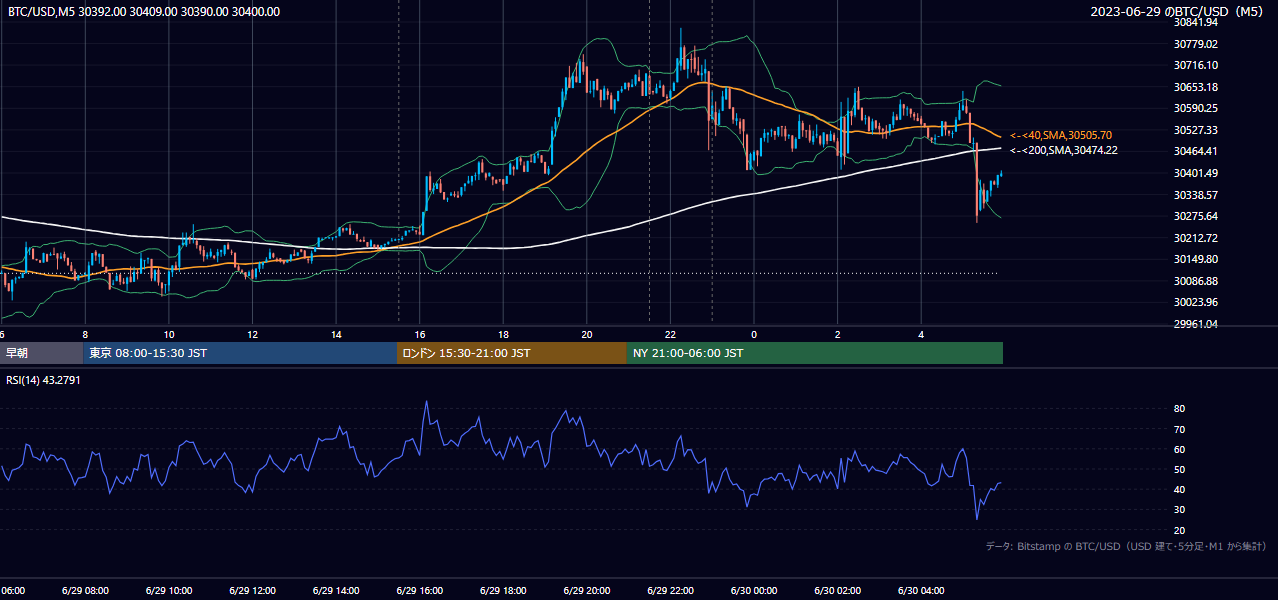Click price axis value 30590.25
This screenshot has height=600, width=1278.
pos(1196,108)
